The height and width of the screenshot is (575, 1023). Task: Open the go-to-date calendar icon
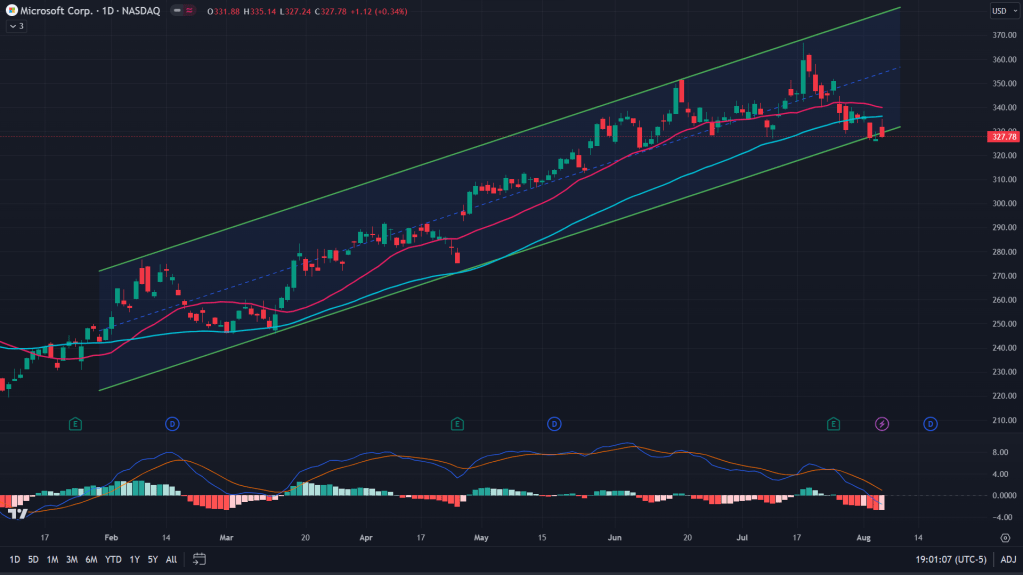(200, 559)
